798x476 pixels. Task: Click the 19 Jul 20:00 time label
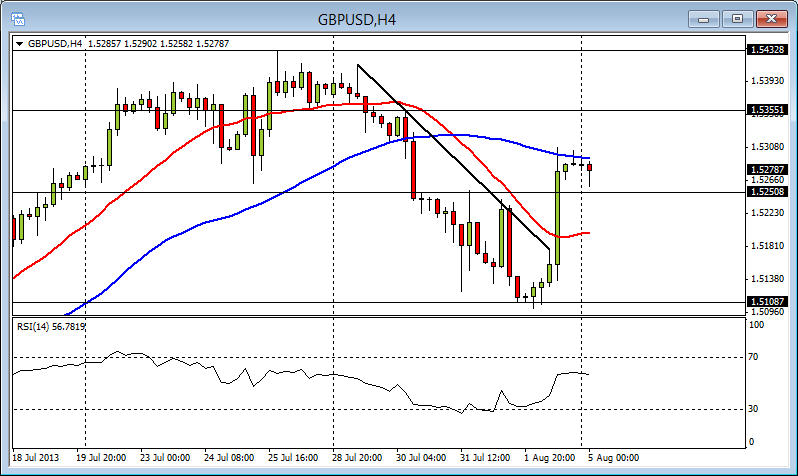tap(101, 458)
